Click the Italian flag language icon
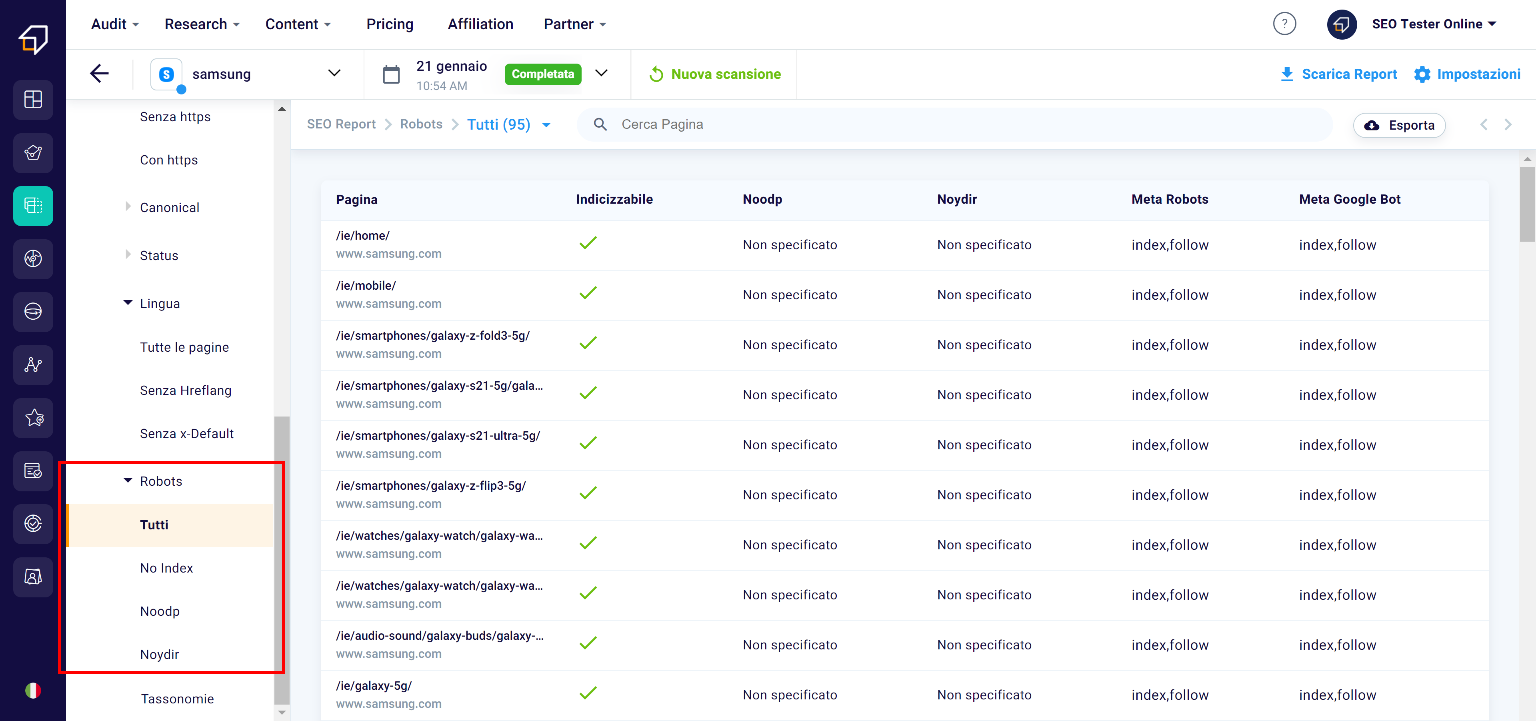 coord(33,690)
